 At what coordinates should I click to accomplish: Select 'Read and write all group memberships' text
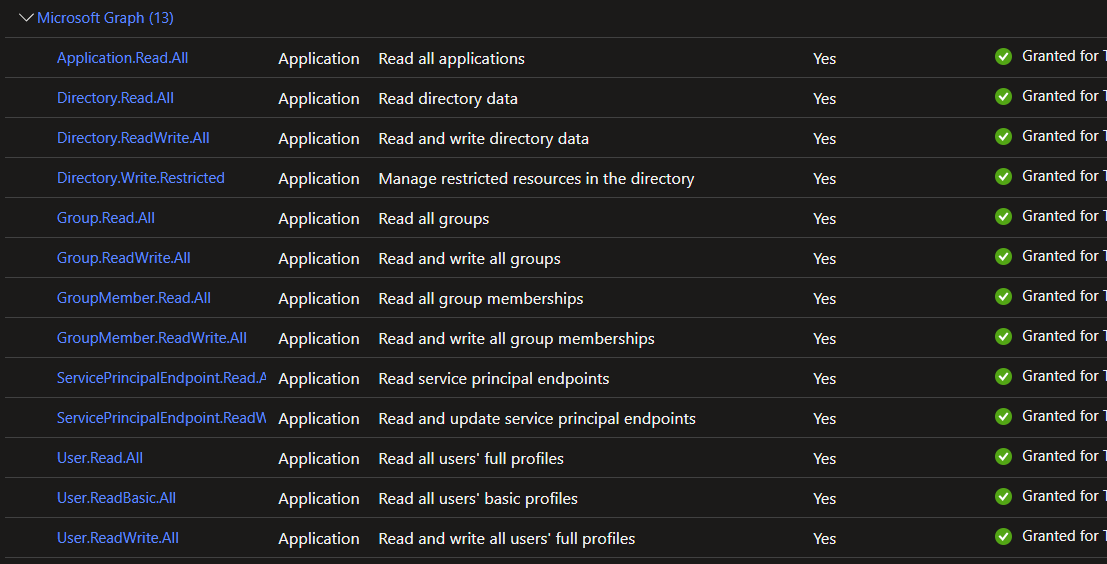pyautogui.click(x=516, y=339)
